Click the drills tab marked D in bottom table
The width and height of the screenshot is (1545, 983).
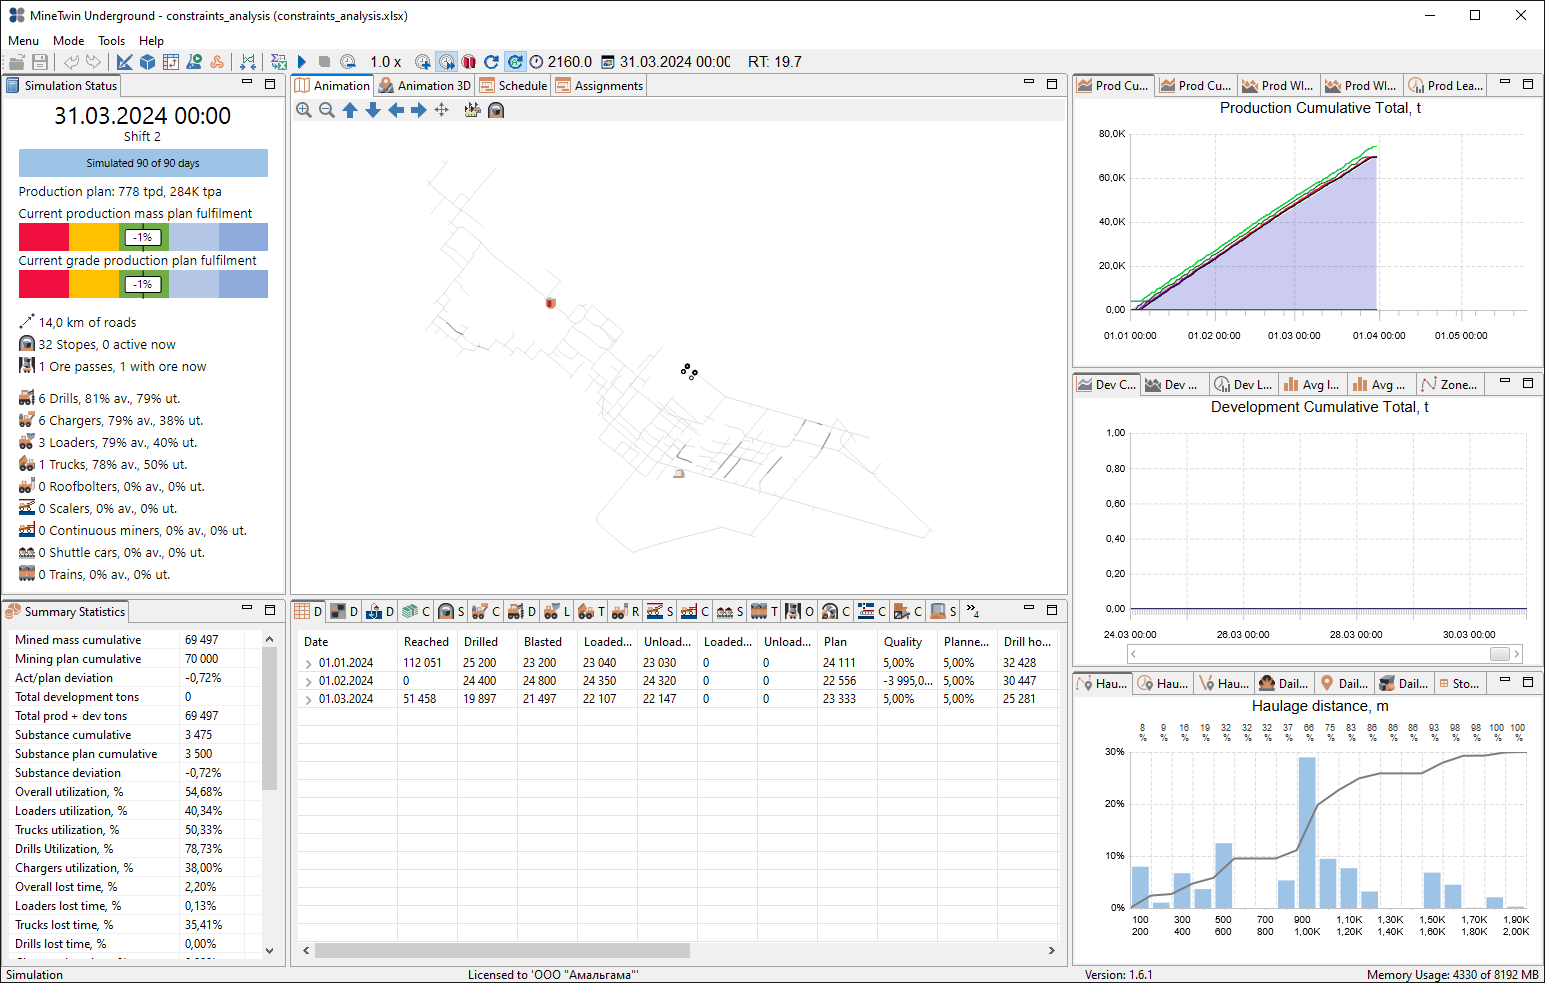[x=523, y=611]
